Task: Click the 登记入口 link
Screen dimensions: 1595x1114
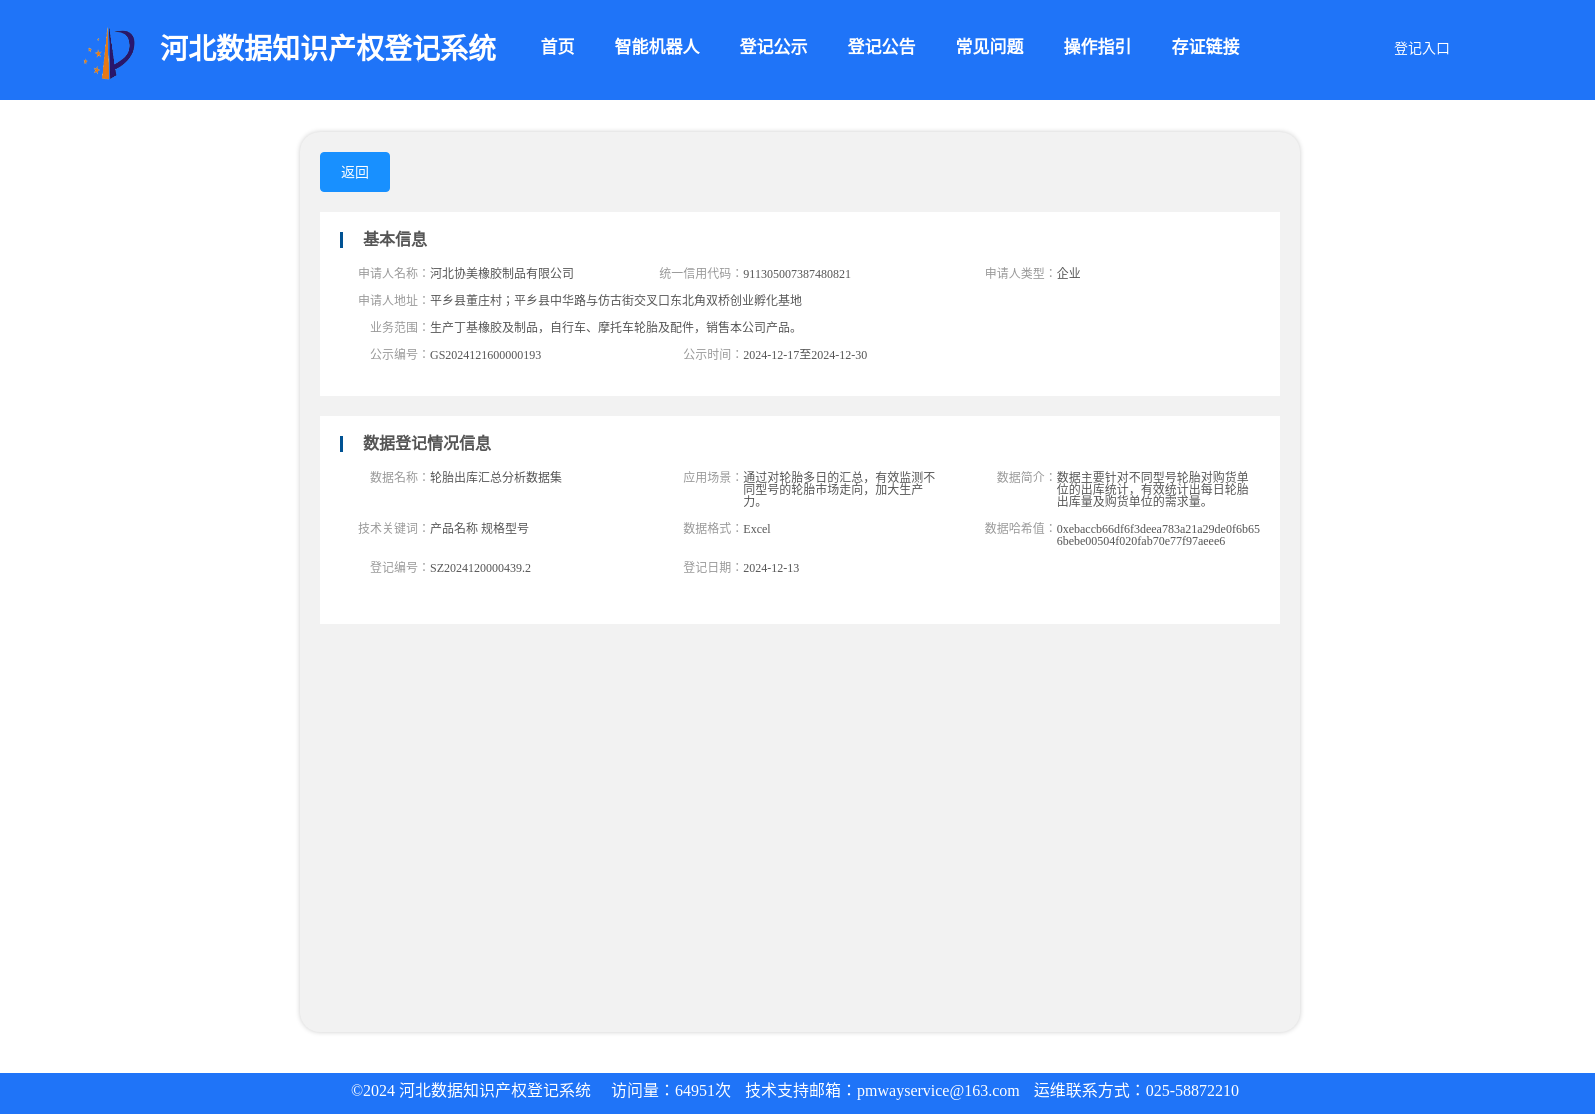Action: [x=1421, y=48]
